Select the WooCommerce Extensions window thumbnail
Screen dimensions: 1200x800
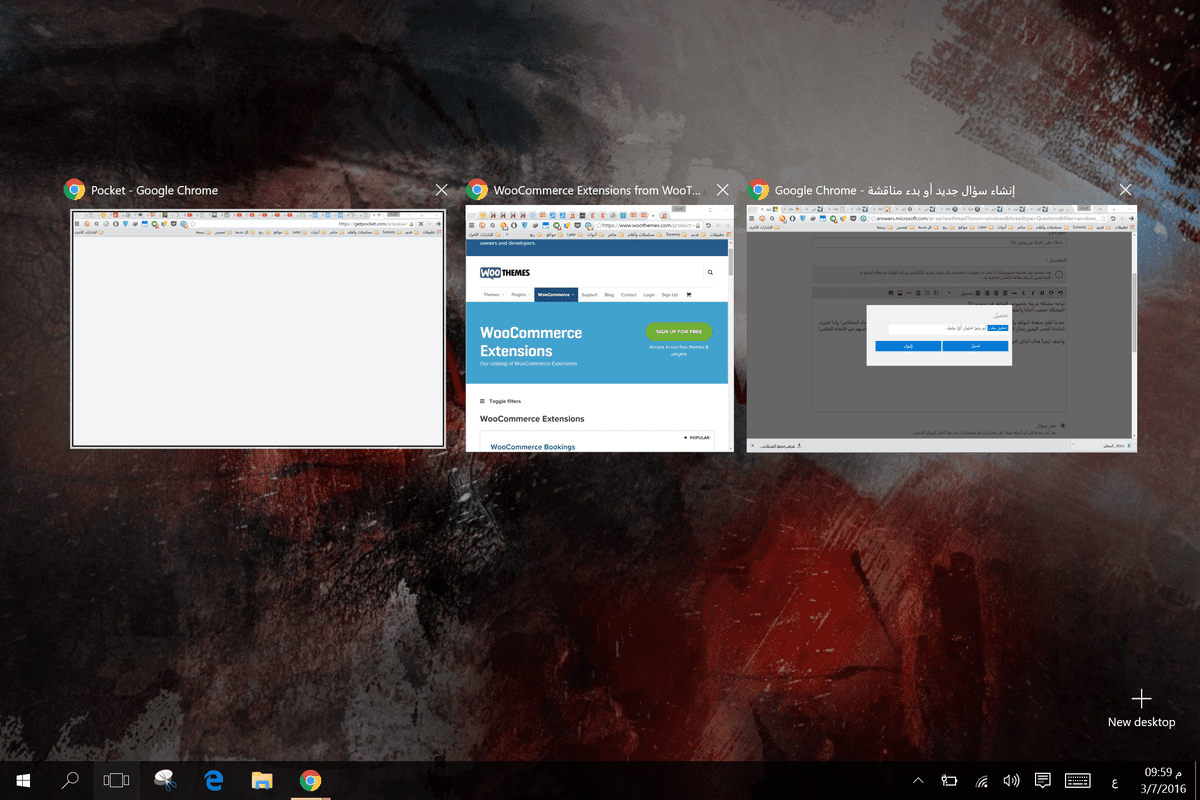599,328
